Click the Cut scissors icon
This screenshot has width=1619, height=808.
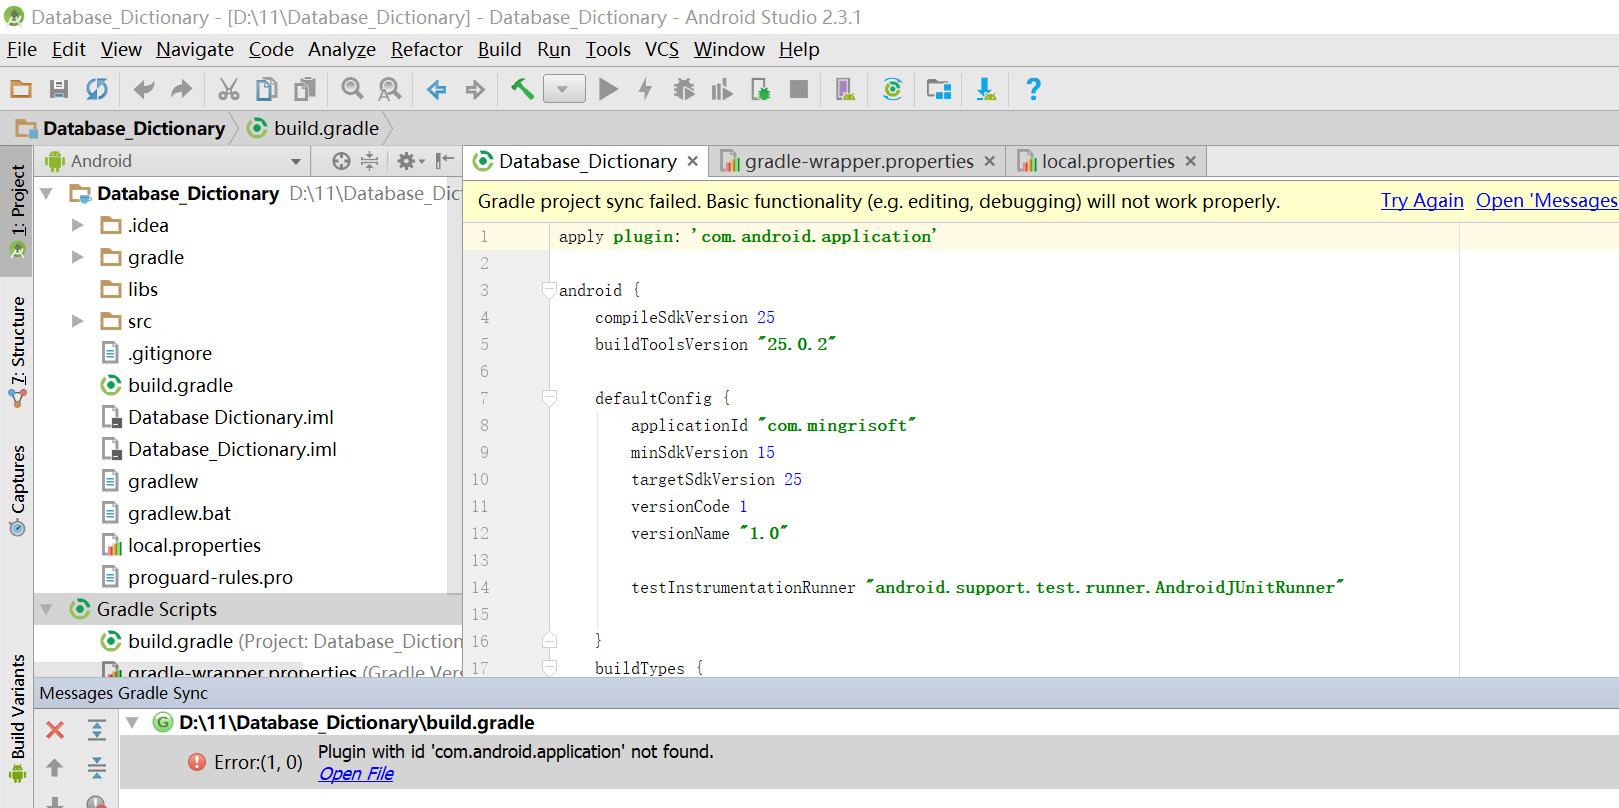tap(229, 89)
